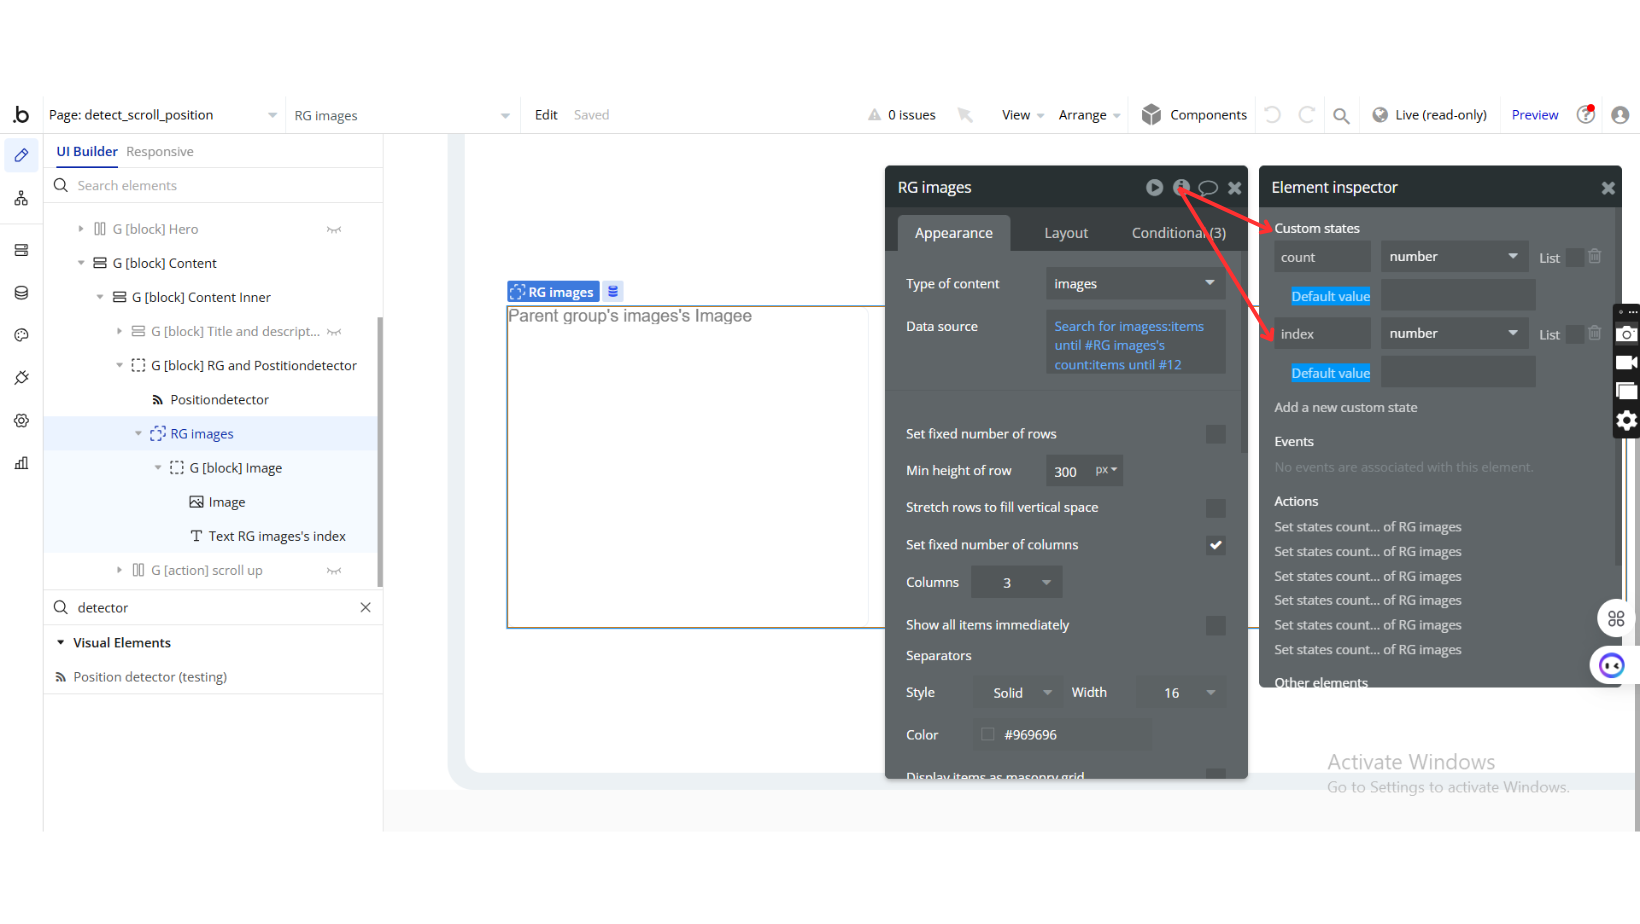Open the Settings gear tab in the sidebar
The width and height of the screenshot is (1640, 924).
click(x=21, y=421)
